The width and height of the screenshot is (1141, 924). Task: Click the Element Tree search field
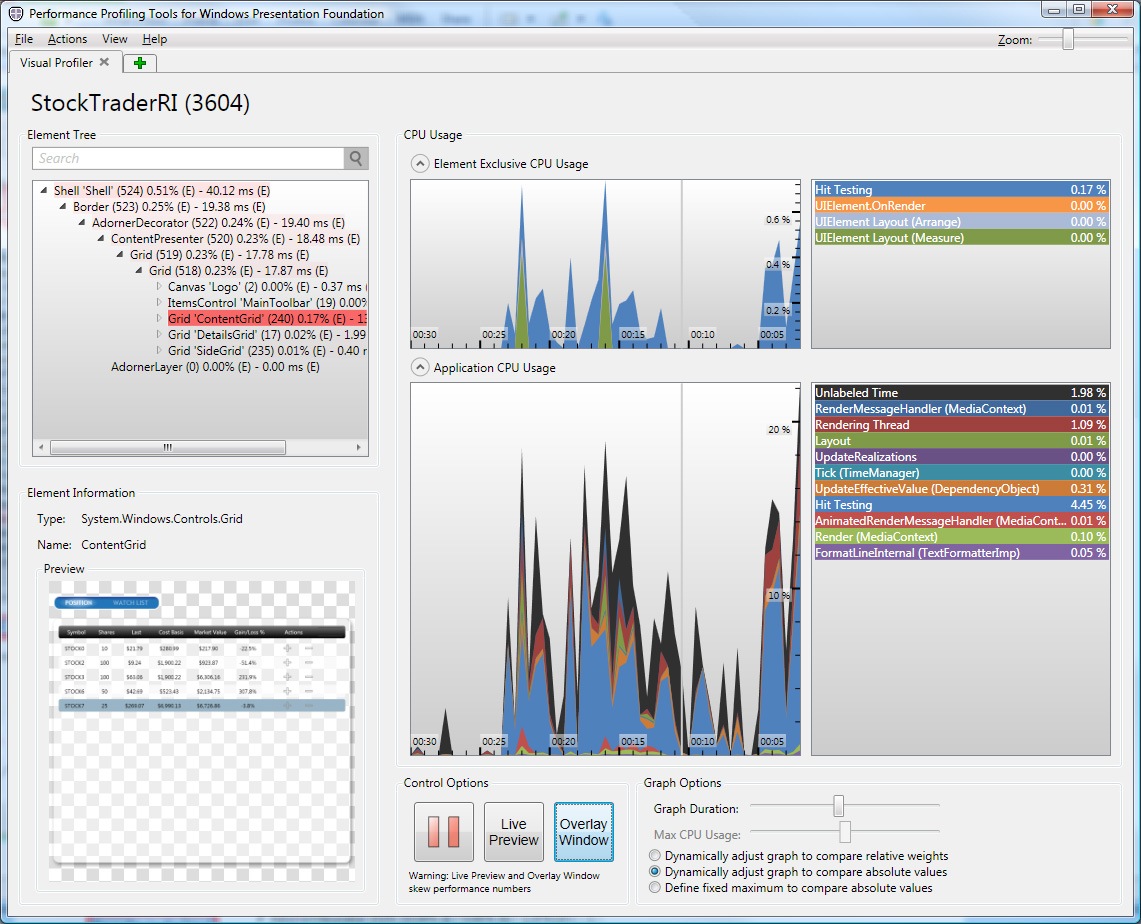point(188,159)
